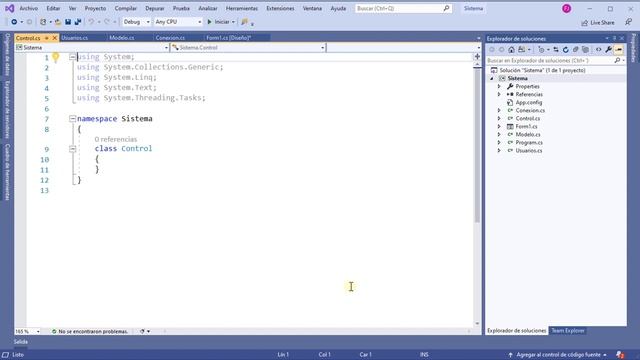Click the Visual Studio logo icon
This screenshot has height=360, width=640.
[9, 8]
